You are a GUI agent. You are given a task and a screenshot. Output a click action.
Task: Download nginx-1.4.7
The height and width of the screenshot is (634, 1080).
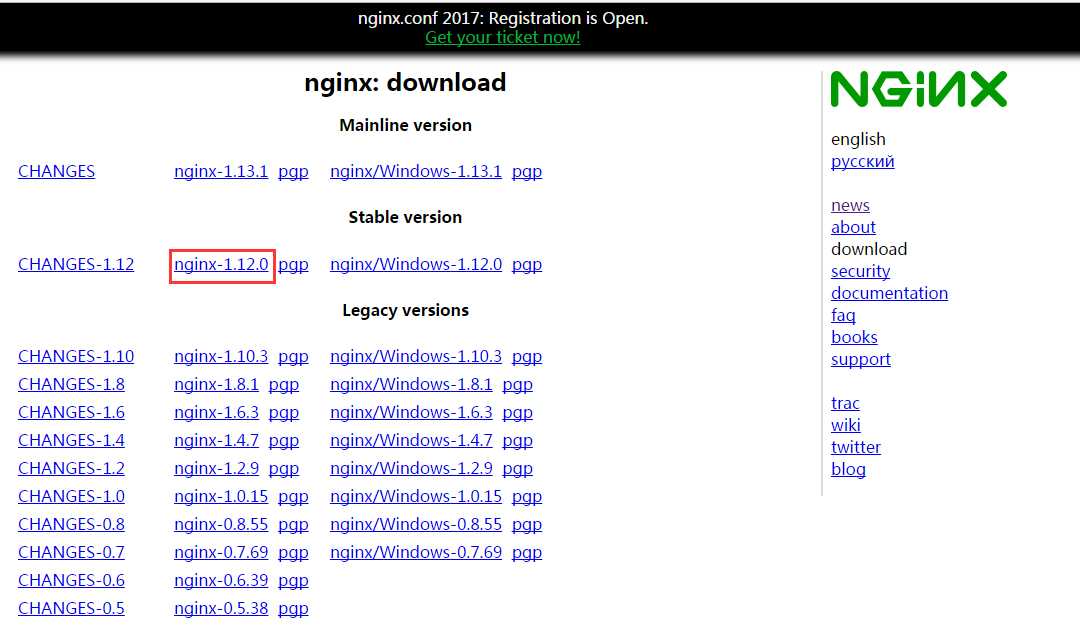[216, 440]
